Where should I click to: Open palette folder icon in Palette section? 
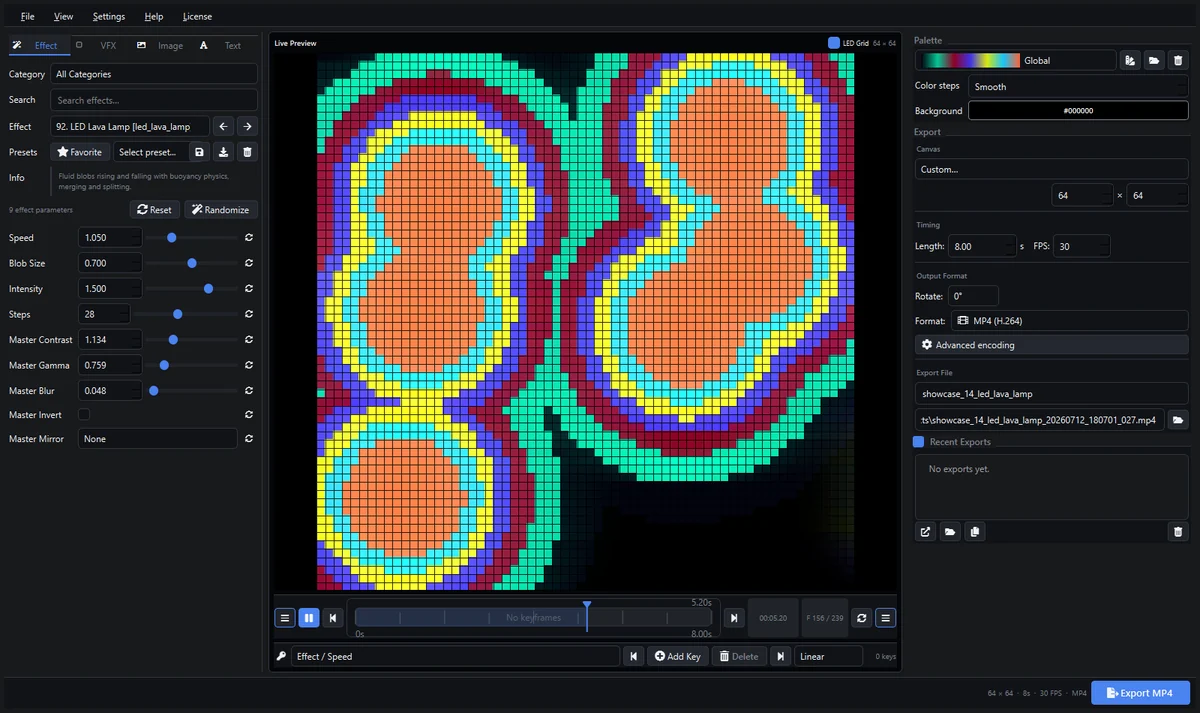(1154, 60)
